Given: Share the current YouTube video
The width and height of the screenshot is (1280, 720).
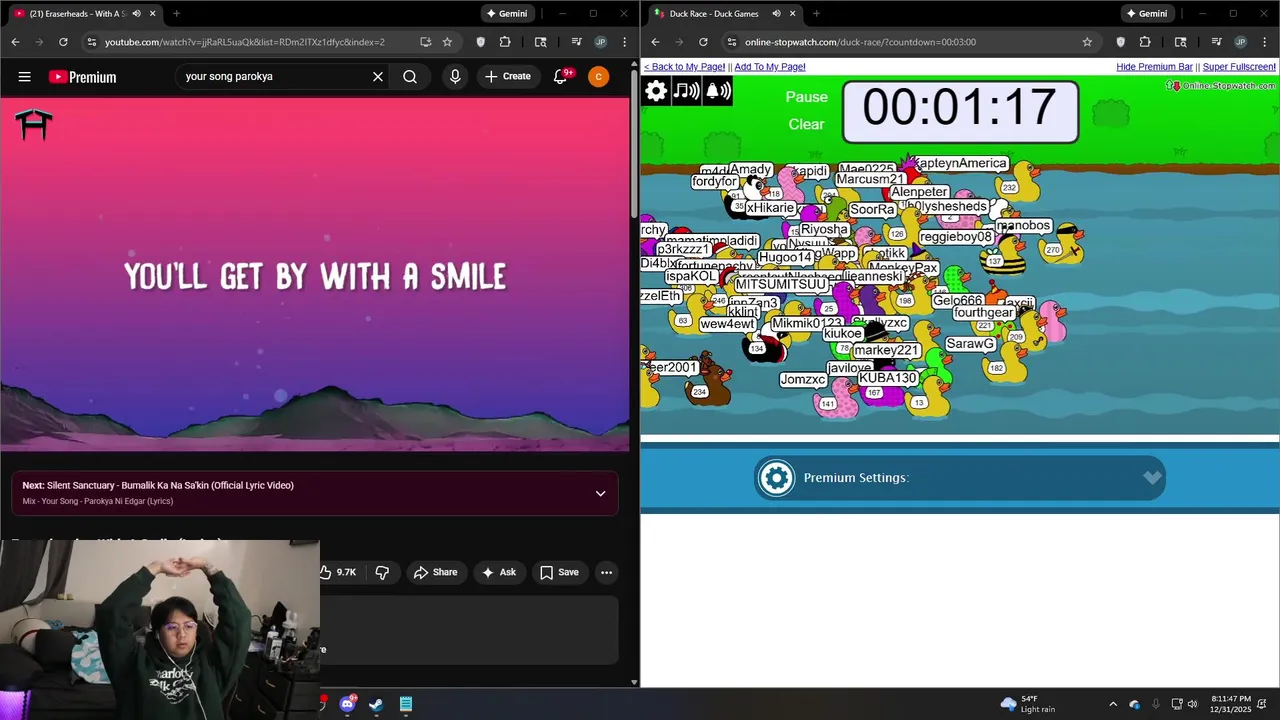Looking at the screenshot, I should click(435, 572).
